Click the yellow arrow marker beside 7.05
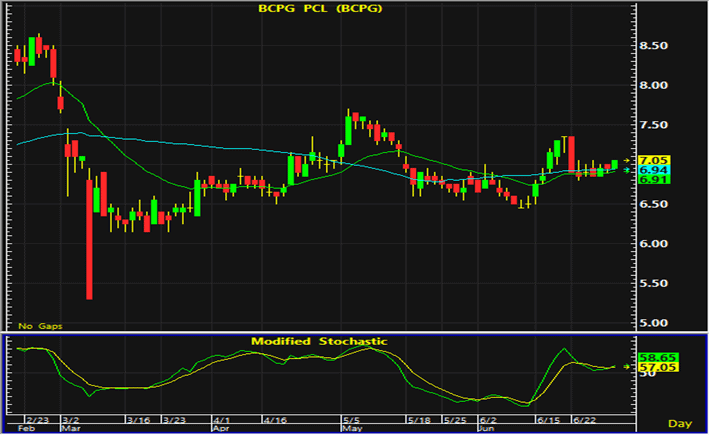 (x=626, y=160)
